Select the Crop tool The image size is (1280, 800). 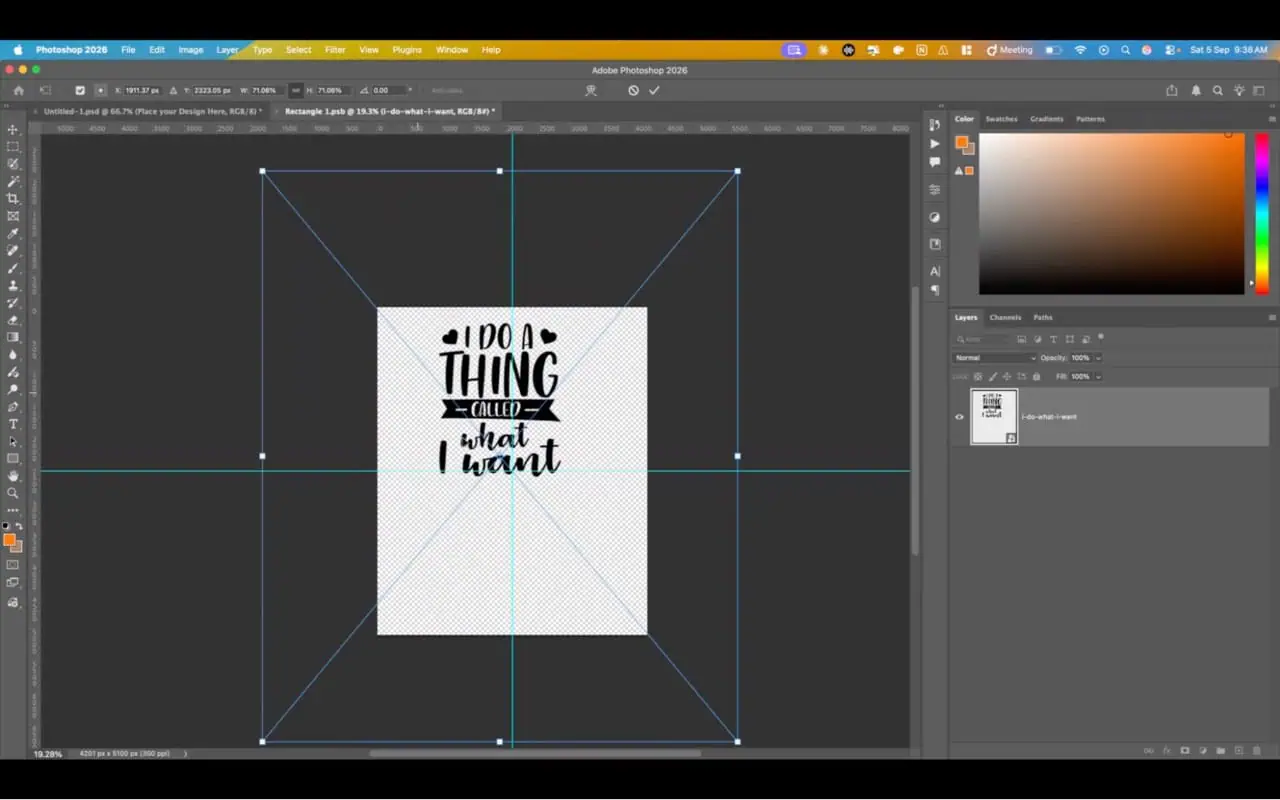coord(13,199)
